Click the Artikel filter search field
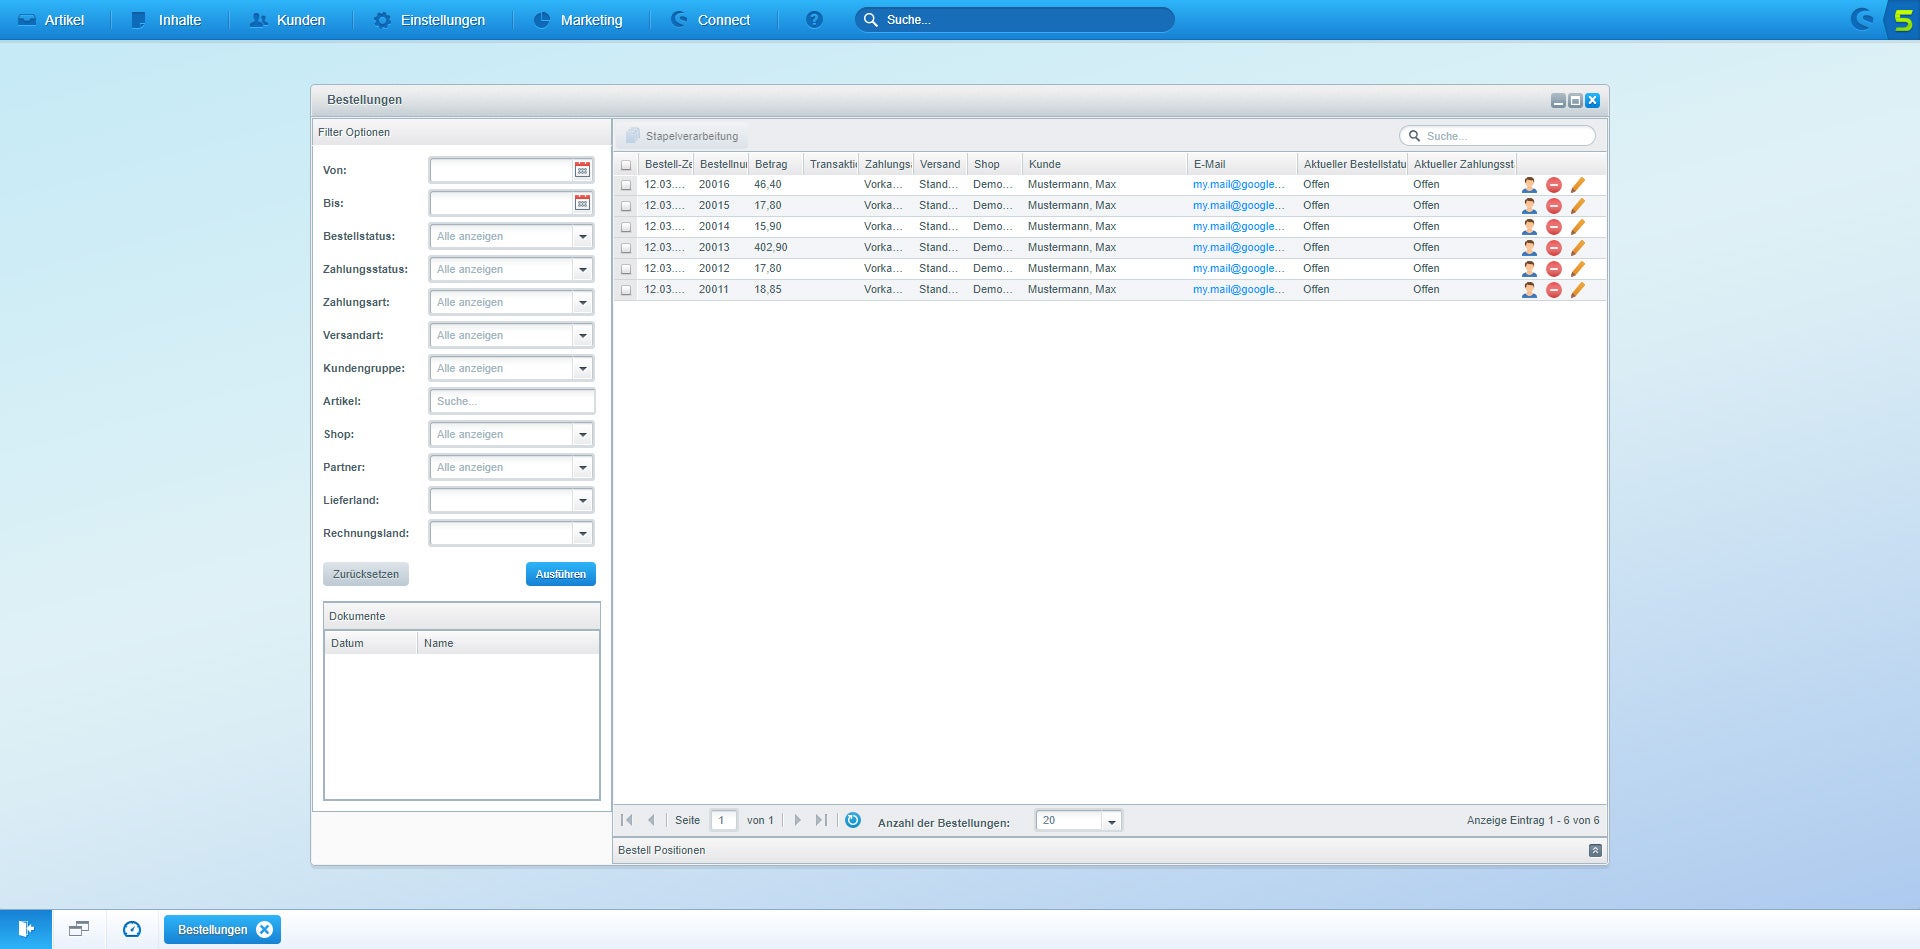1920x949 pixels. click(512, 402)
